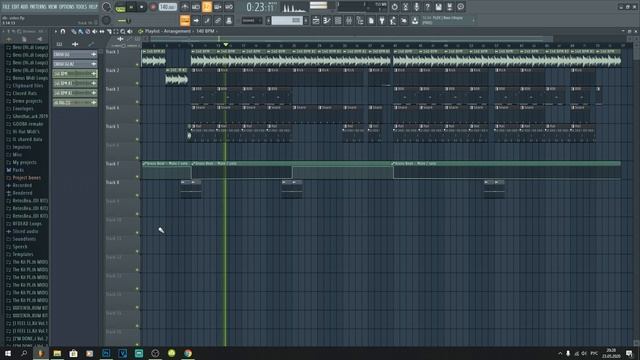
Task: Select the Slip tool in Playlist toolbar
Action: 102,31
